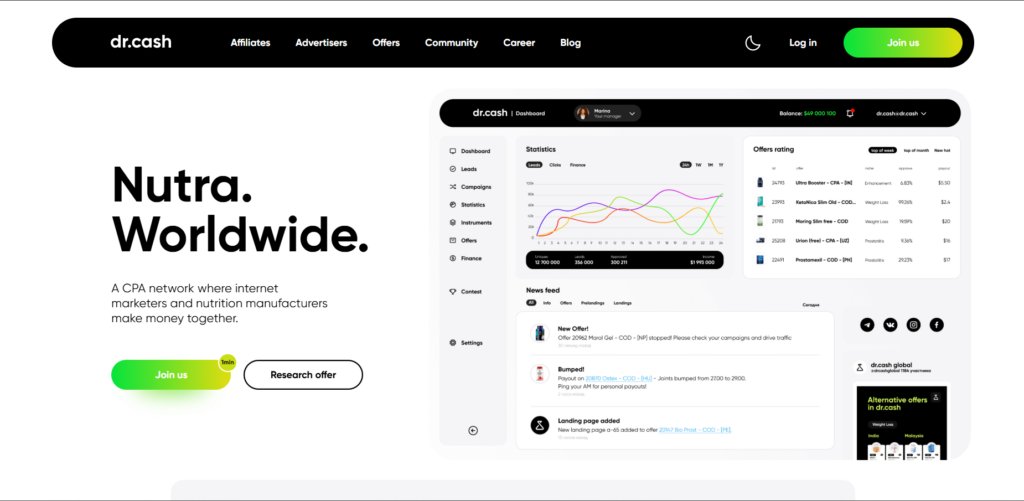Viewport: 1024px width, 501px height.
Task: Open the Contest trophy icon
Action: click(453, 291)
